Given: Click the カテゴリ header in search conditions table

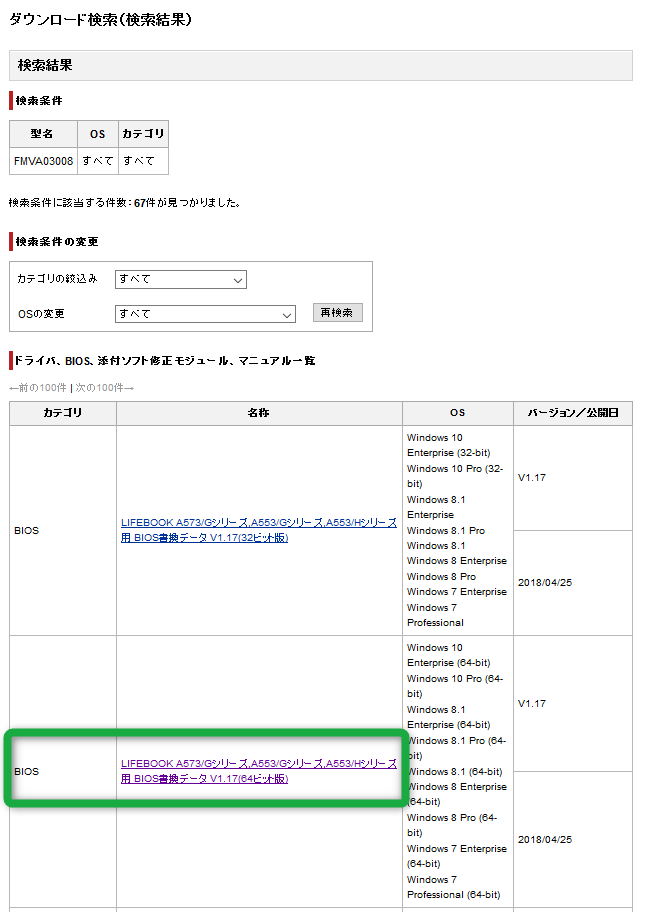Looking at the screenshot, I should (143, 134).
